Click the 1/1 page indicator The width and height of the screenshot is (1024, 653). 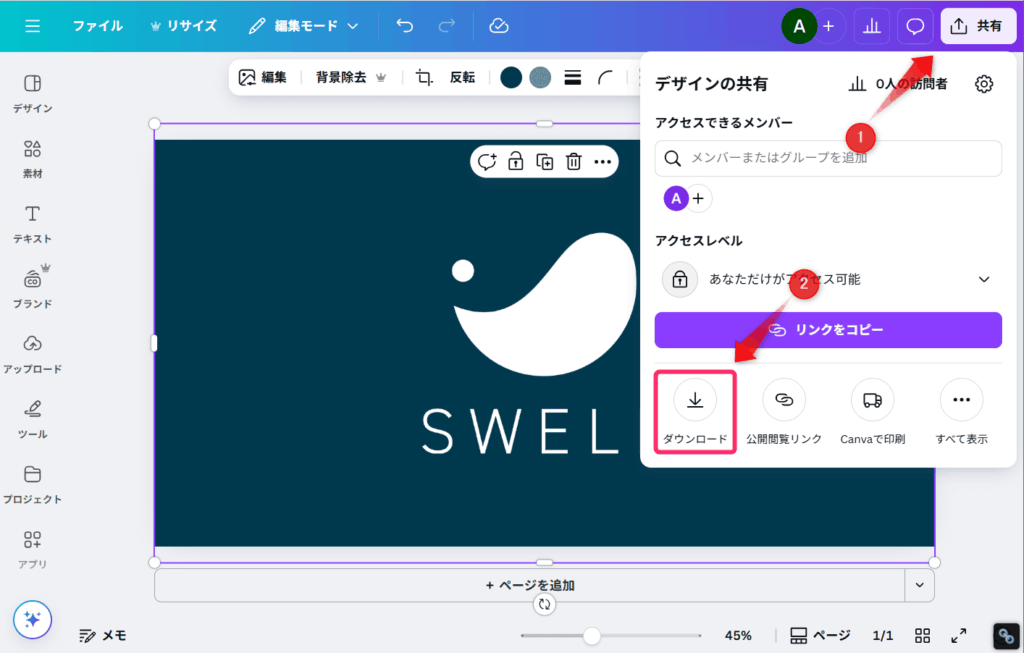(882, 635)
